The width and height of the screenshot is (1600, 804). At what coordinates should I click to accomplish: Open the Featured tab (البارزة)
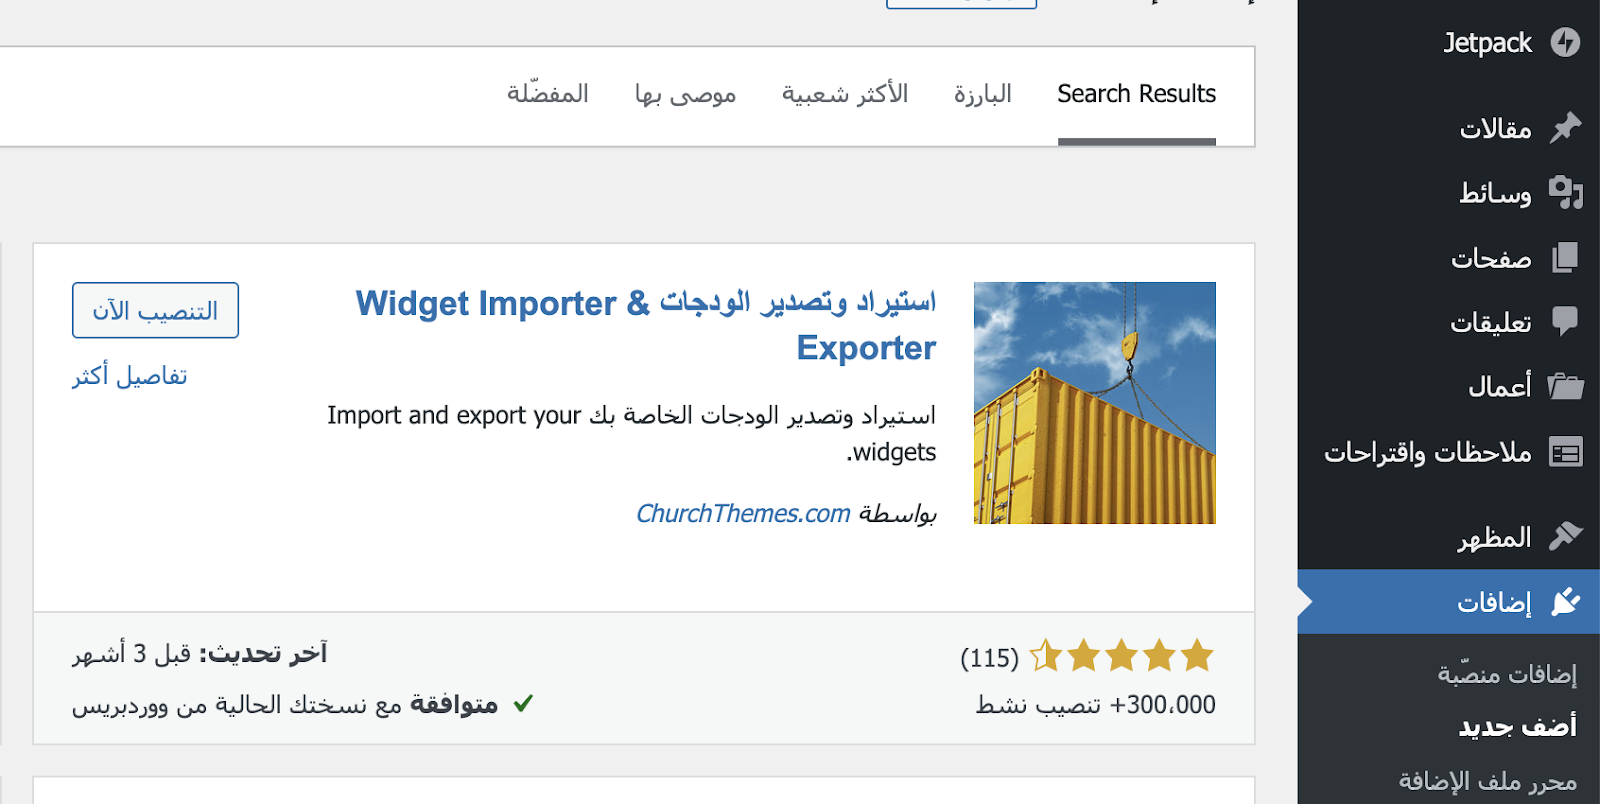[982, 94]
